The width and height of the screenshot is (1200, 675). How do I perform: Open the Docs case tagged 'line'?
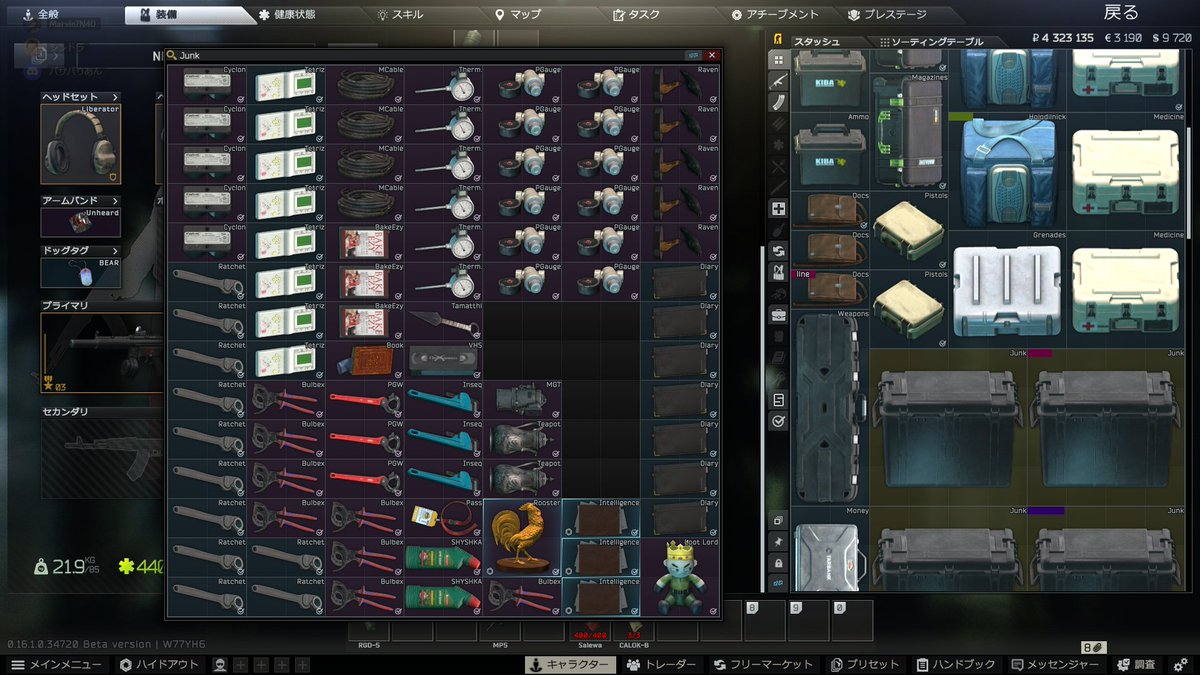(x=830, y=290)
